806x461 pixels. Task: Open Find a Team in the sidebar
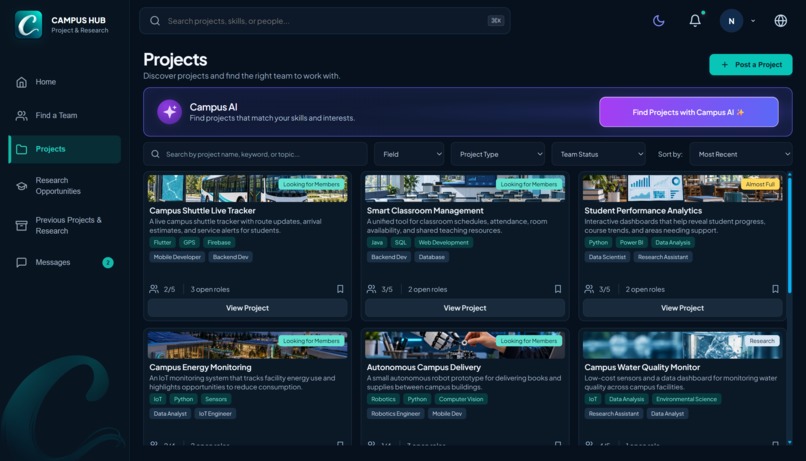pos(64,116)
